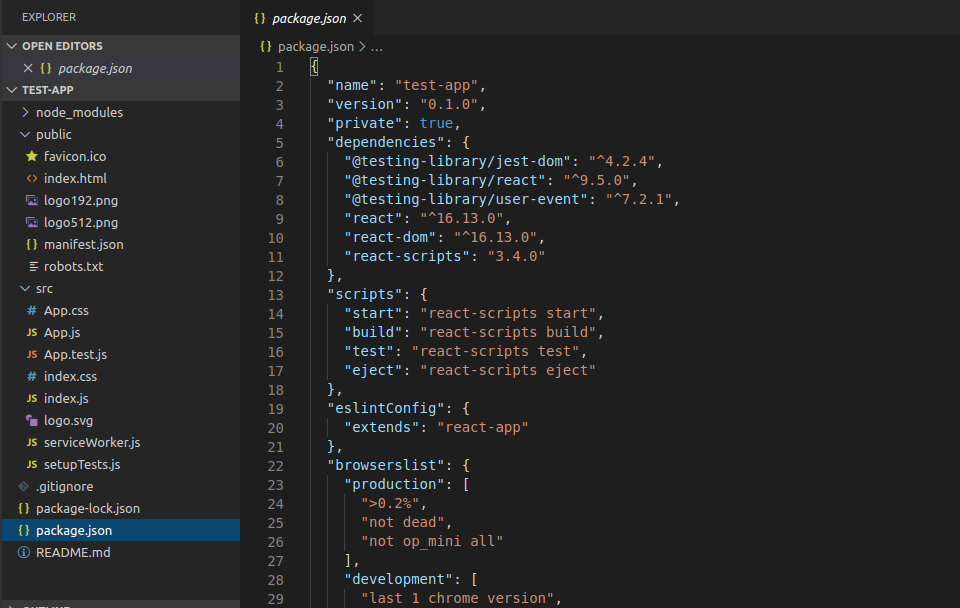Click CSS hash icon beside index.css
The width and height of the screenshot is (960, 608).
(32, 377)
